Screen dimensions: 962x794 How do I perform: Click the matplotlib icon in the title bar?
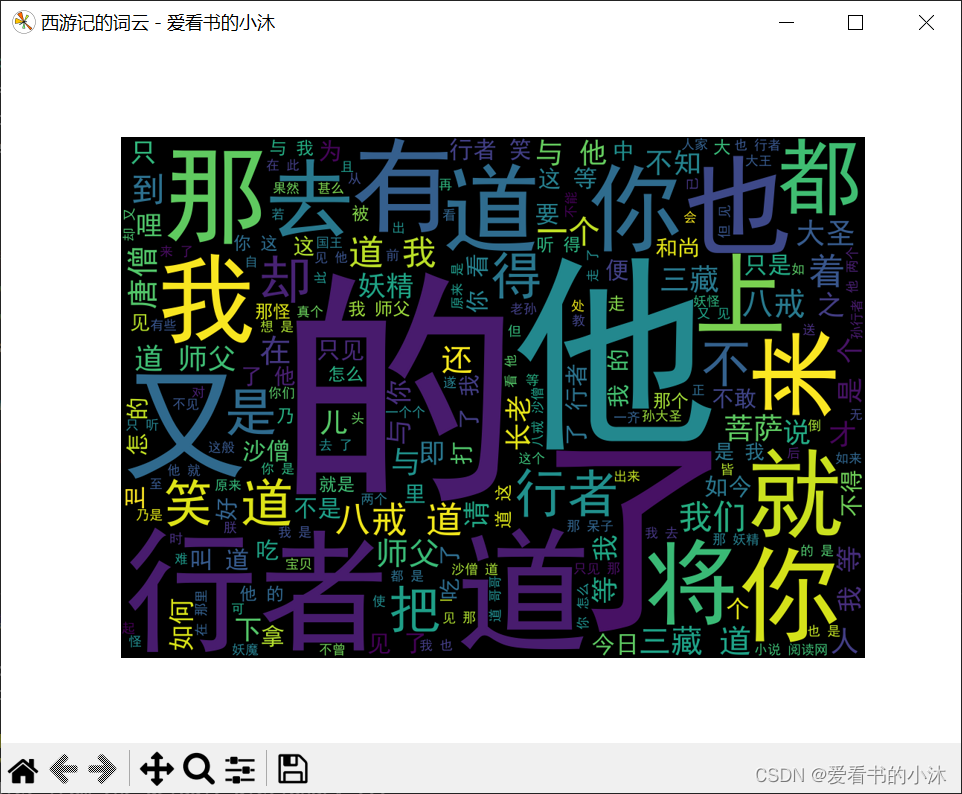pyautogui.click(x=23, y=23)
